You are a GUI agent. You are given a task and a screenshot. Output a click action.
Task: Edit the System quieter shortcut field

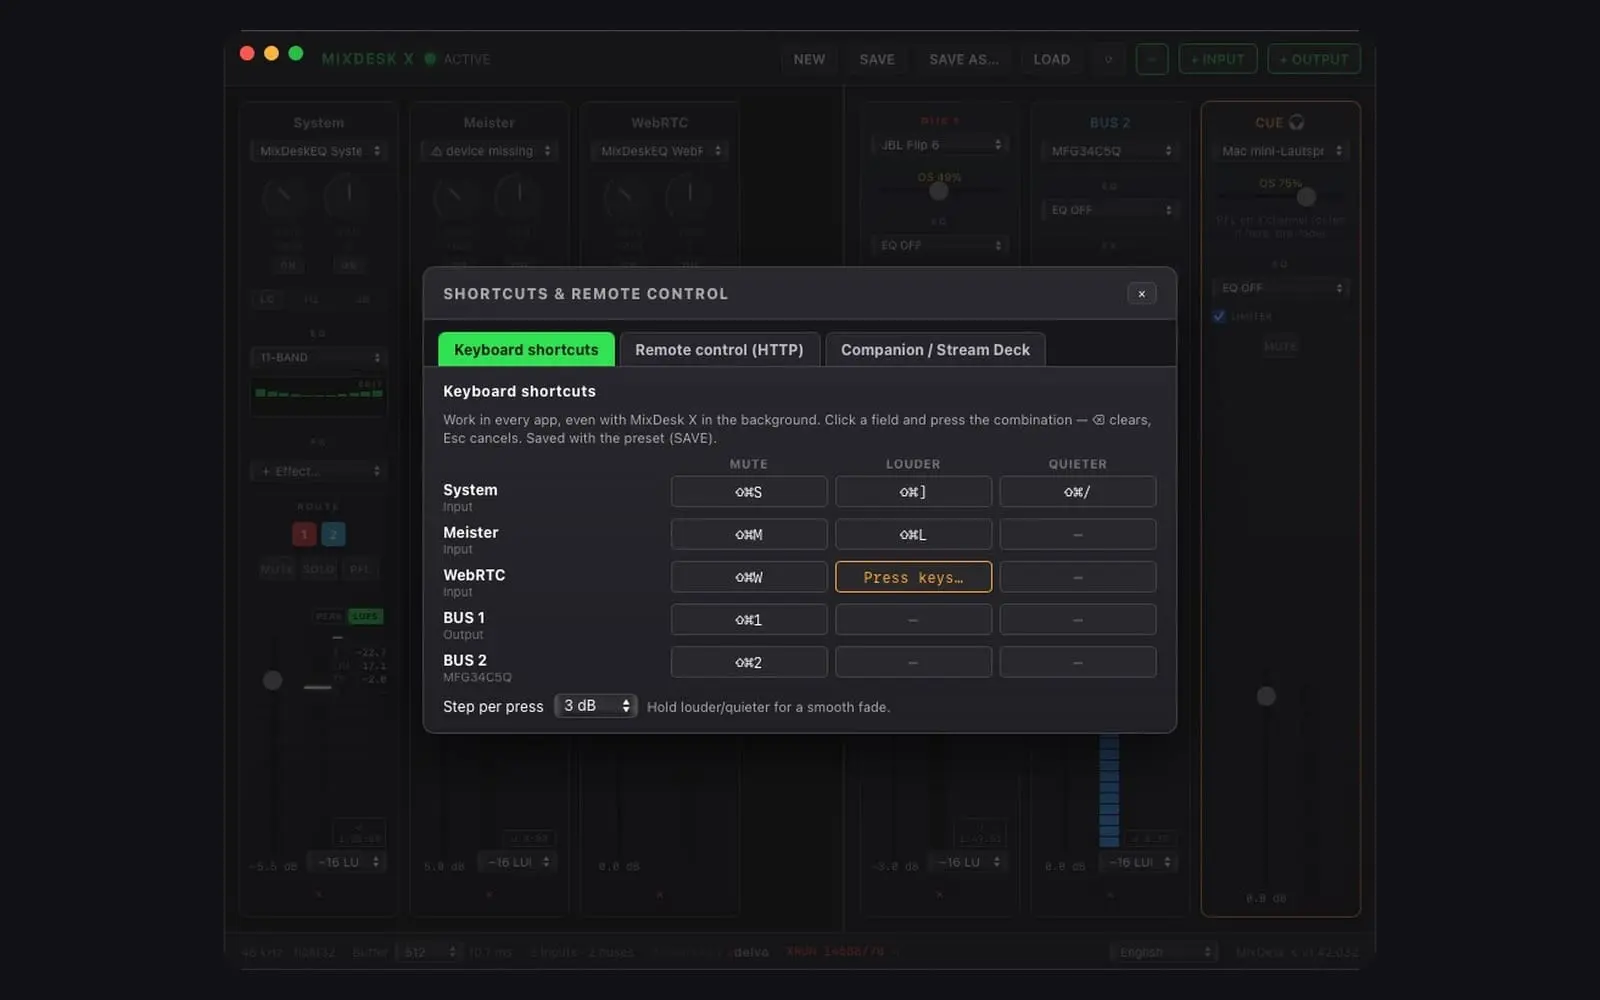pyautogui.click(x=1078, y=492)
